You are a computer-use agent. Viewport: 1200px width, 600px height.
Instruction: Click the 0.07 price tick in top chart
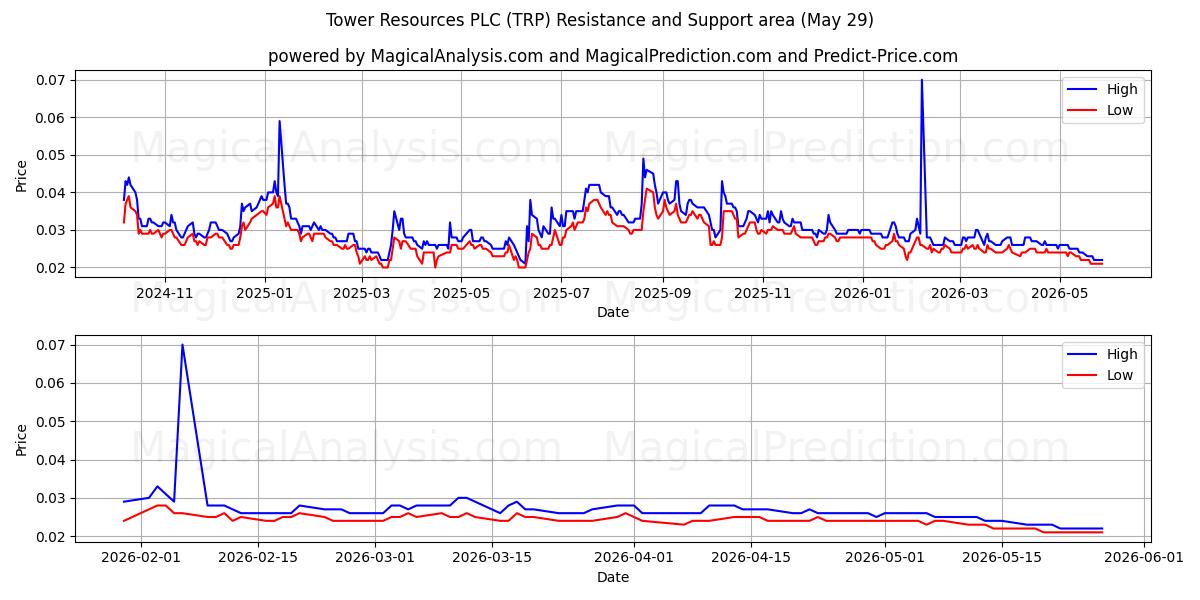tap(51, 80)
